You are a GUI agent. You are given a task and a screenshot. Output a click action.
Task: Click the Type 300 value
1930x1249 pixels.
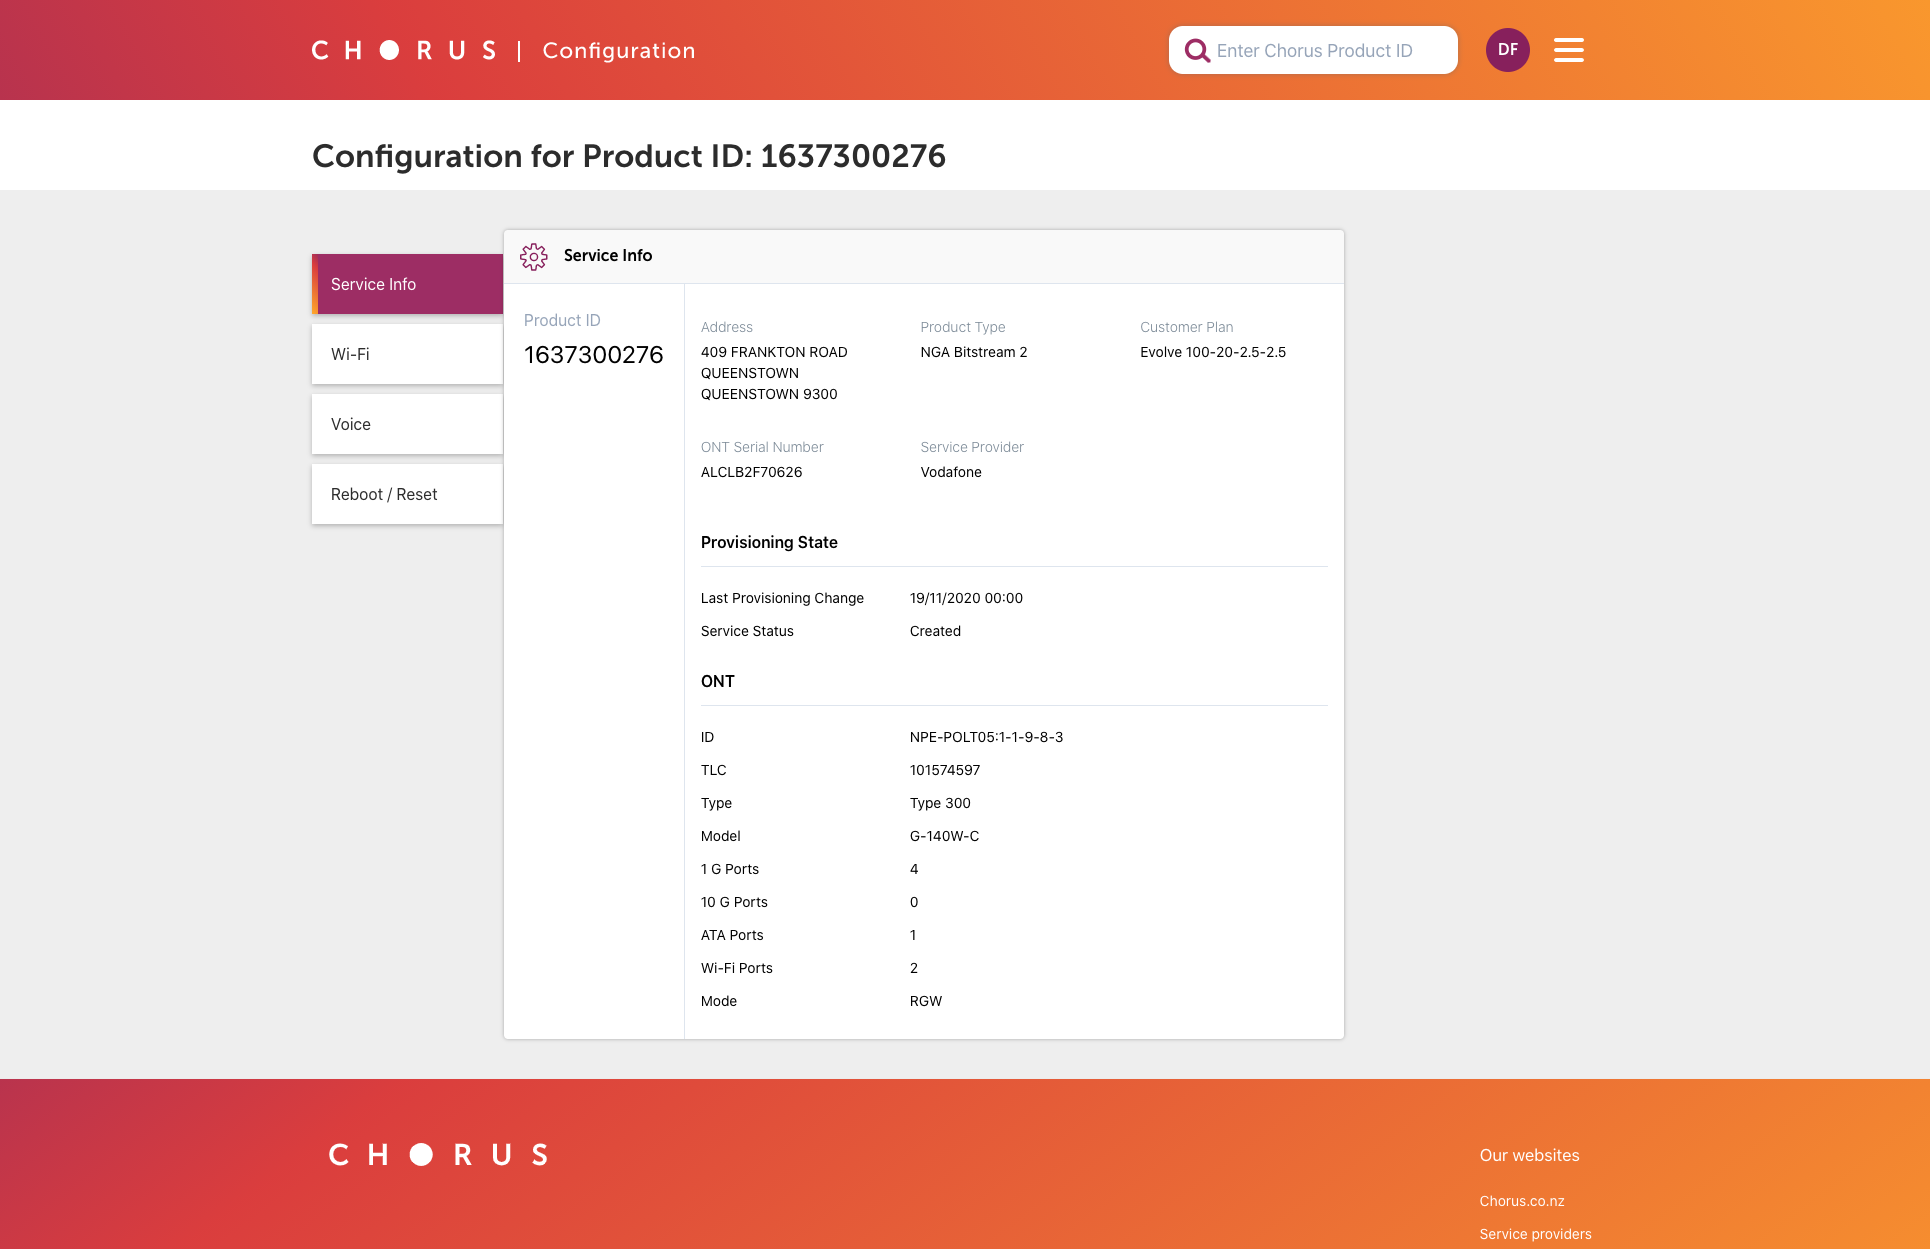pyautogui.click(x=939, y=803)
